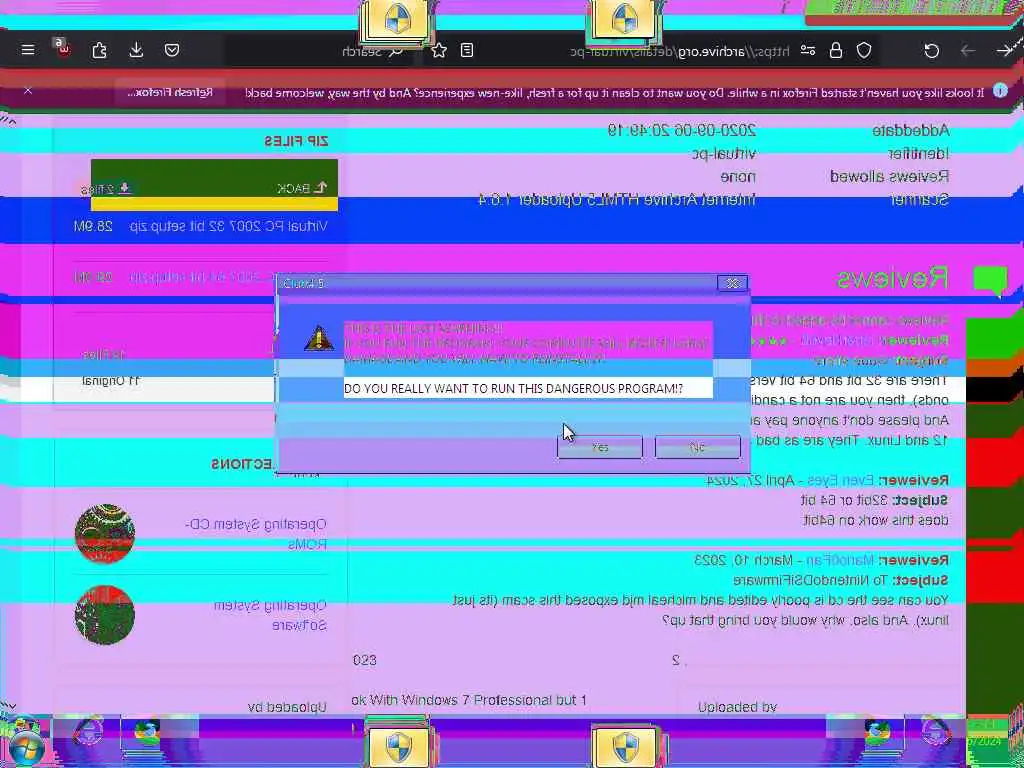This screenshot has height=768, width=1024.
Task: Click the 'Reviews allowed' metadata label
Action: (889, 177)
